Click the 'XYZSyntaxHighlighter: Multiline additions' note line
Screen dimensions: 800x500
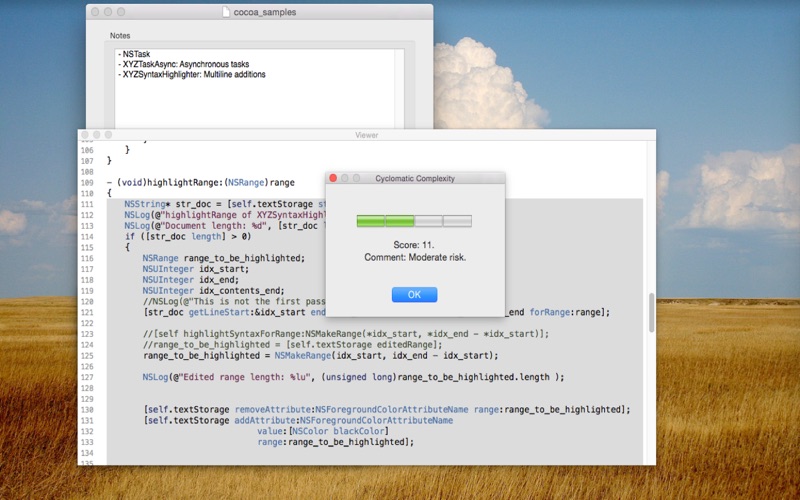(x=192, y=74)
